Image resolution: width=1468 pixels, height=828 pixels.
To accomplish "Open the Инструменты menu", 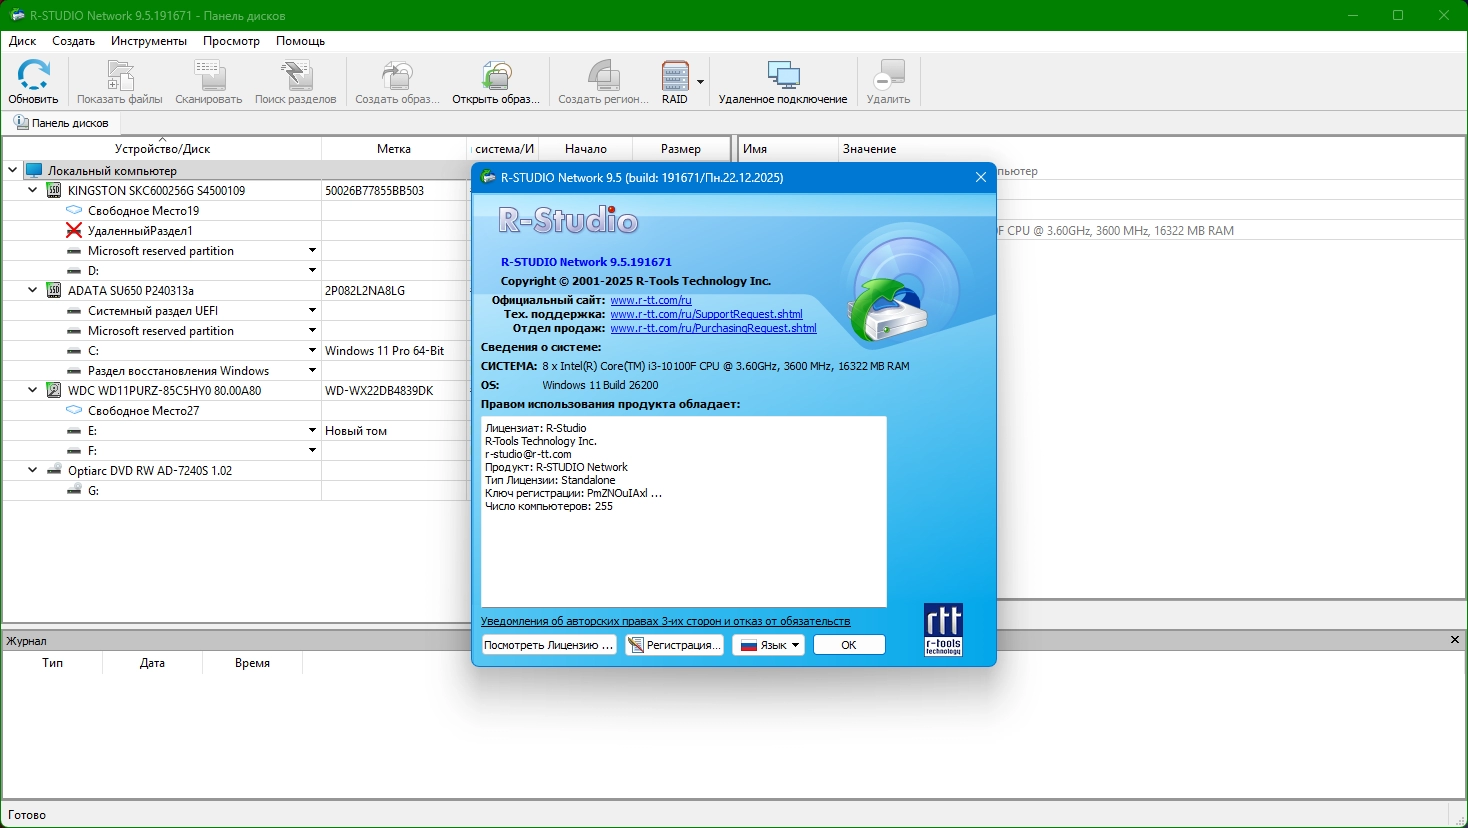I will pos(149,41).
